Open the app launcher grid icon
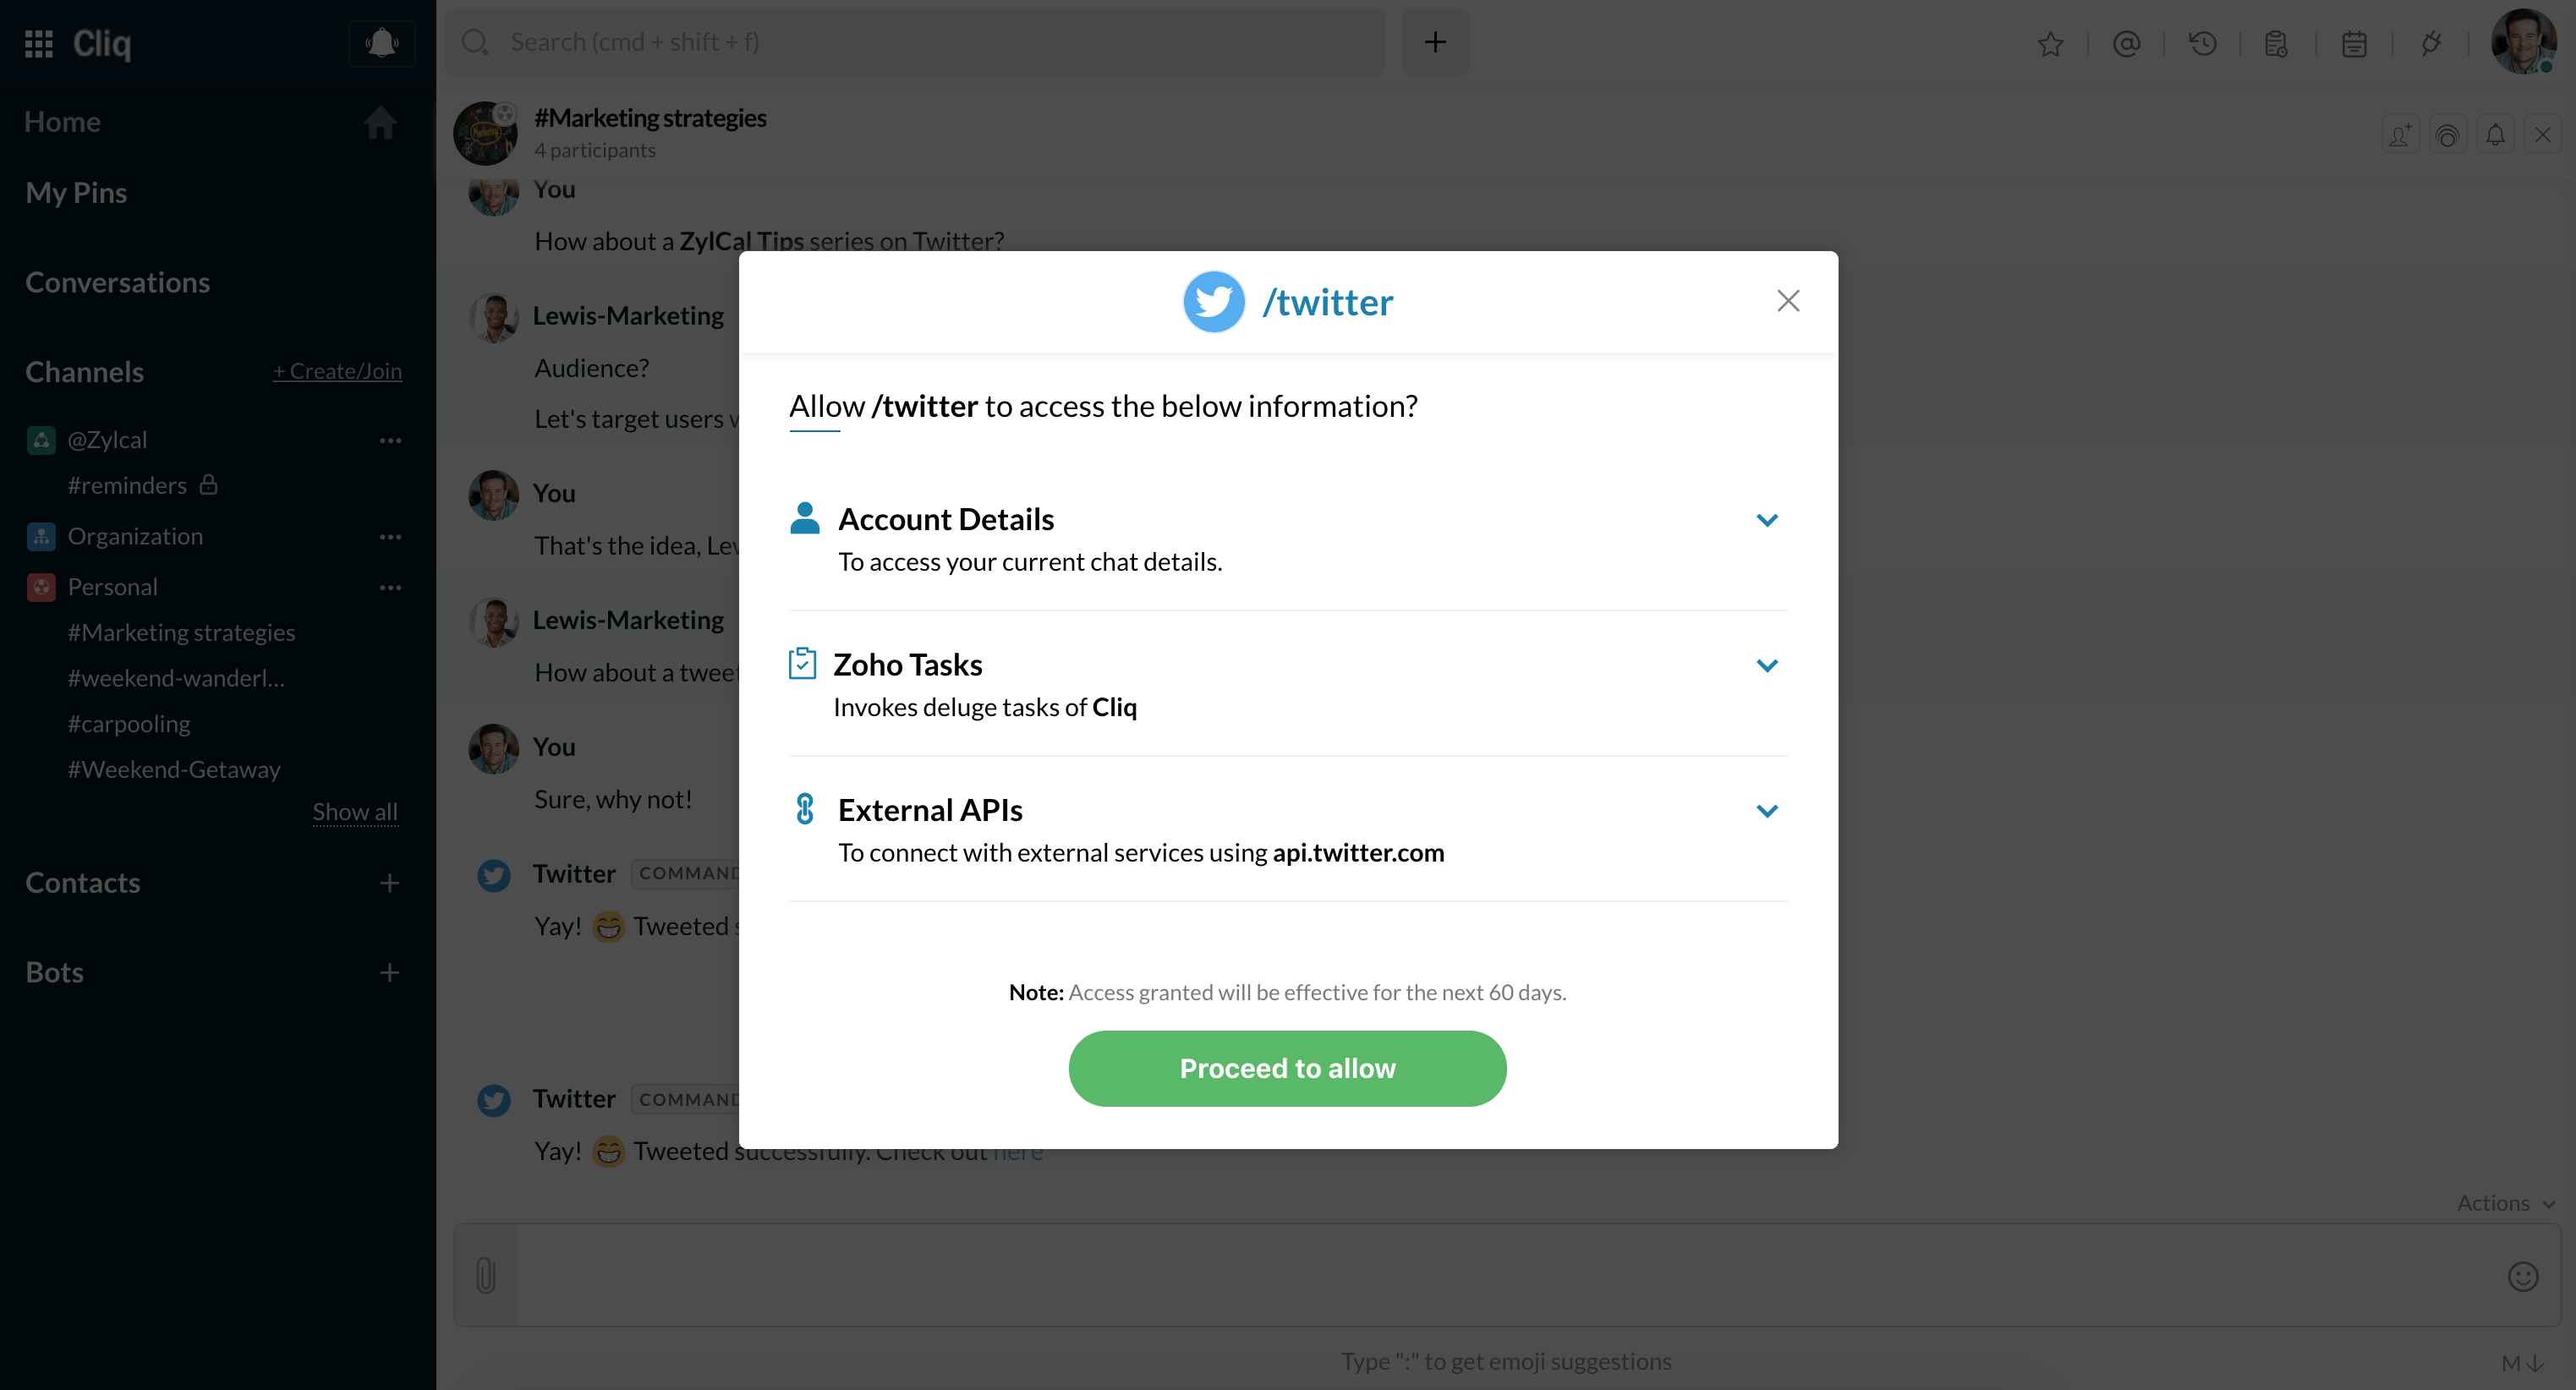The image size is (2576, 1390). [x=38, y=43]
